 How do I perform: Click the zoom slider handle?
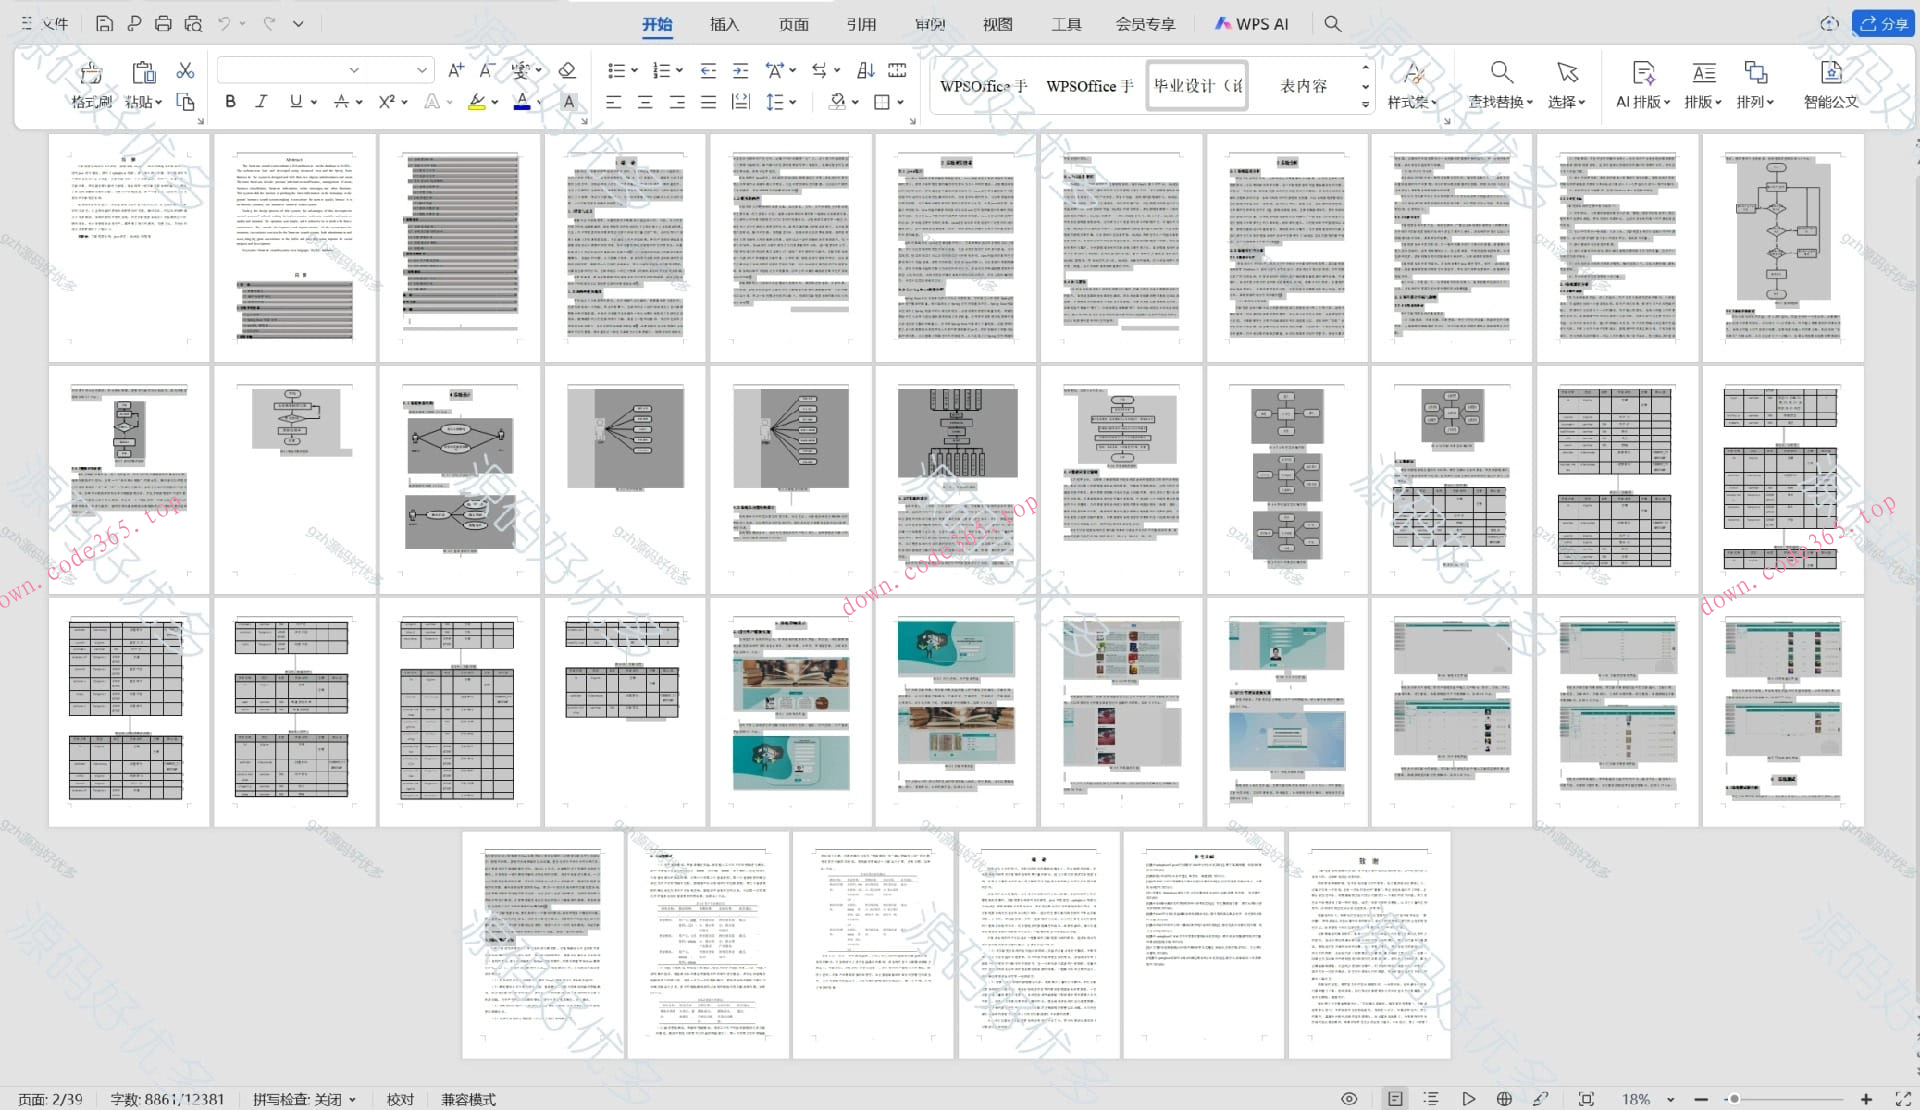[1734, 1098]
